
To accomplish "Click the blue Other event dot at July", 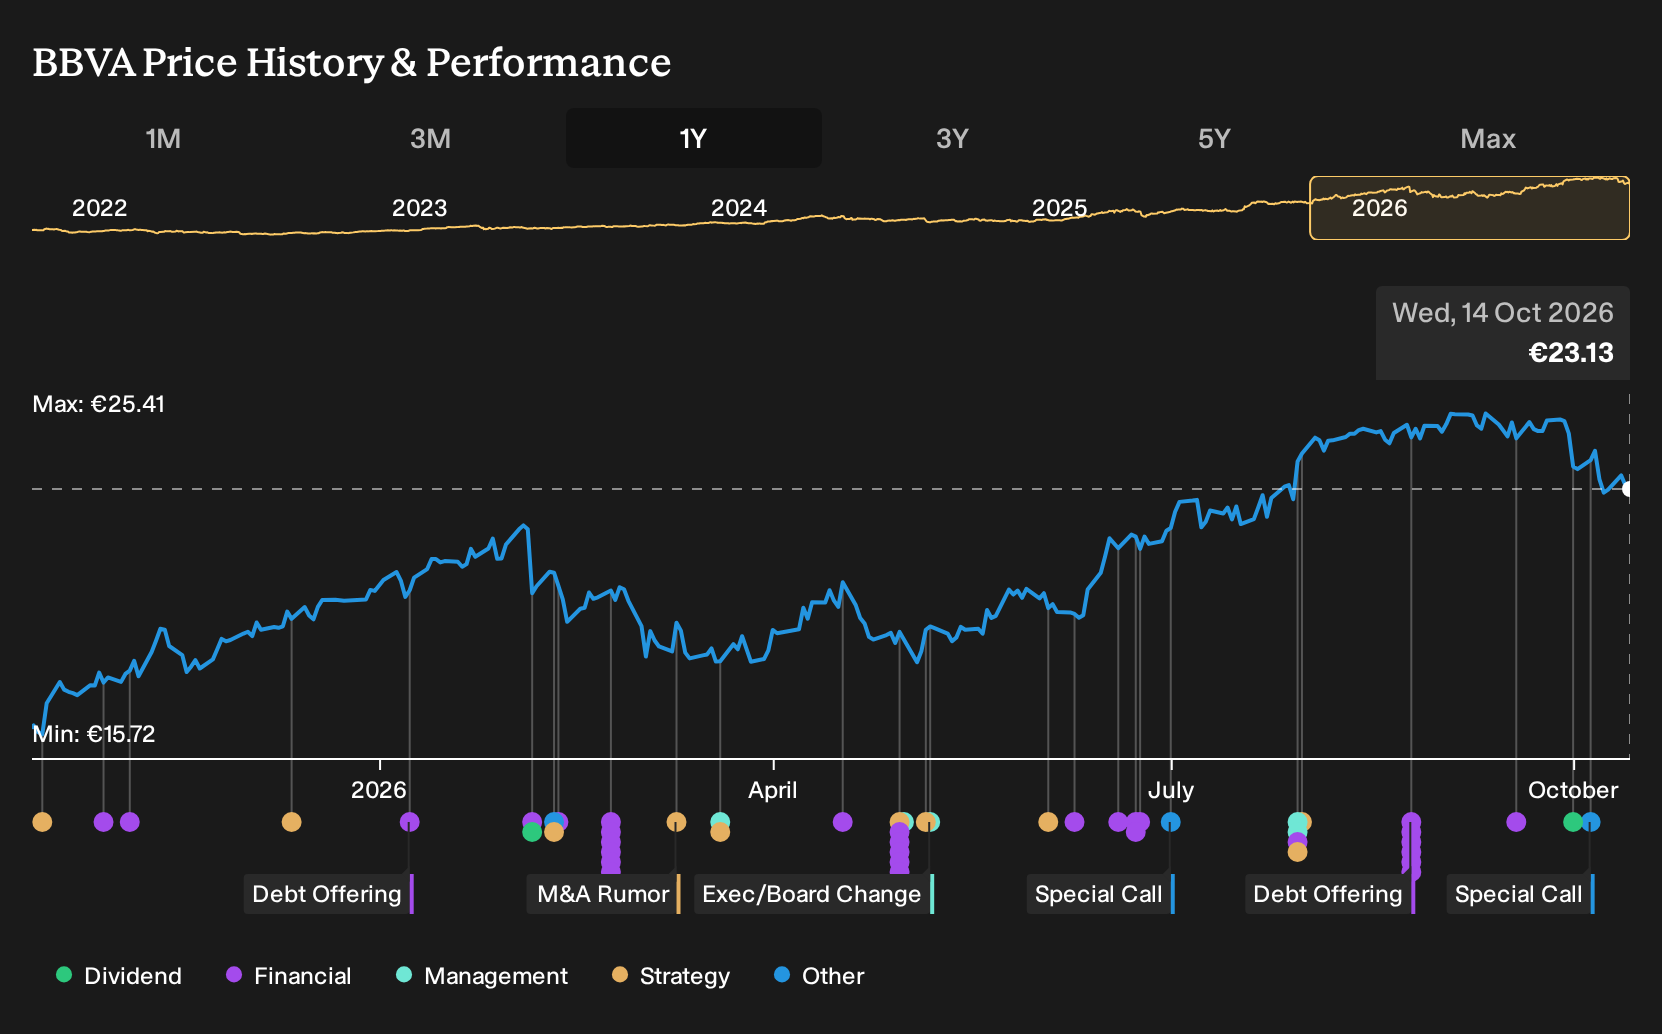I will tap(1171, 822).
